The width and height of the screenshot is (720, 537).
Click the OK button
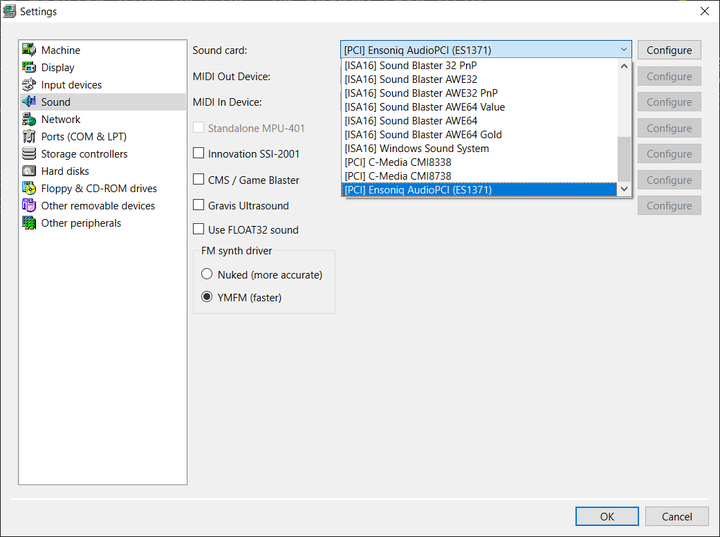[x=606, y=517]
